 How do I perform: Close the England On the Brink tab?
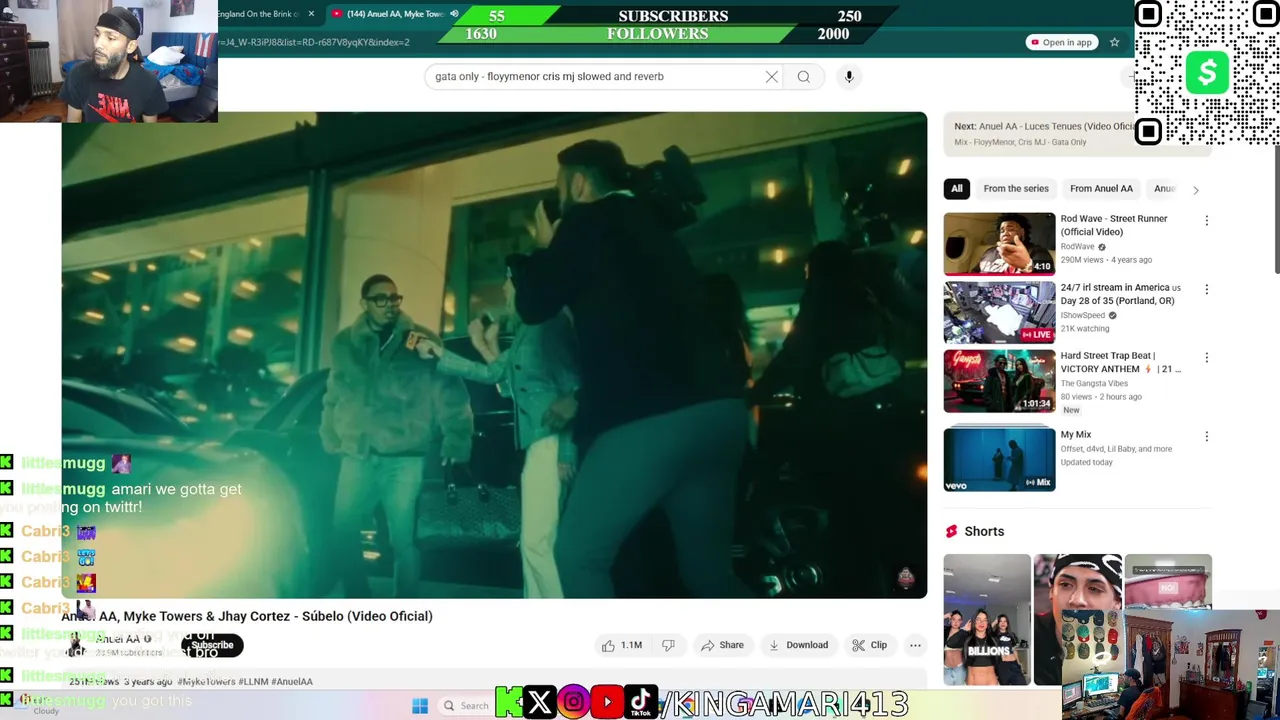click(x=311, y=14)
